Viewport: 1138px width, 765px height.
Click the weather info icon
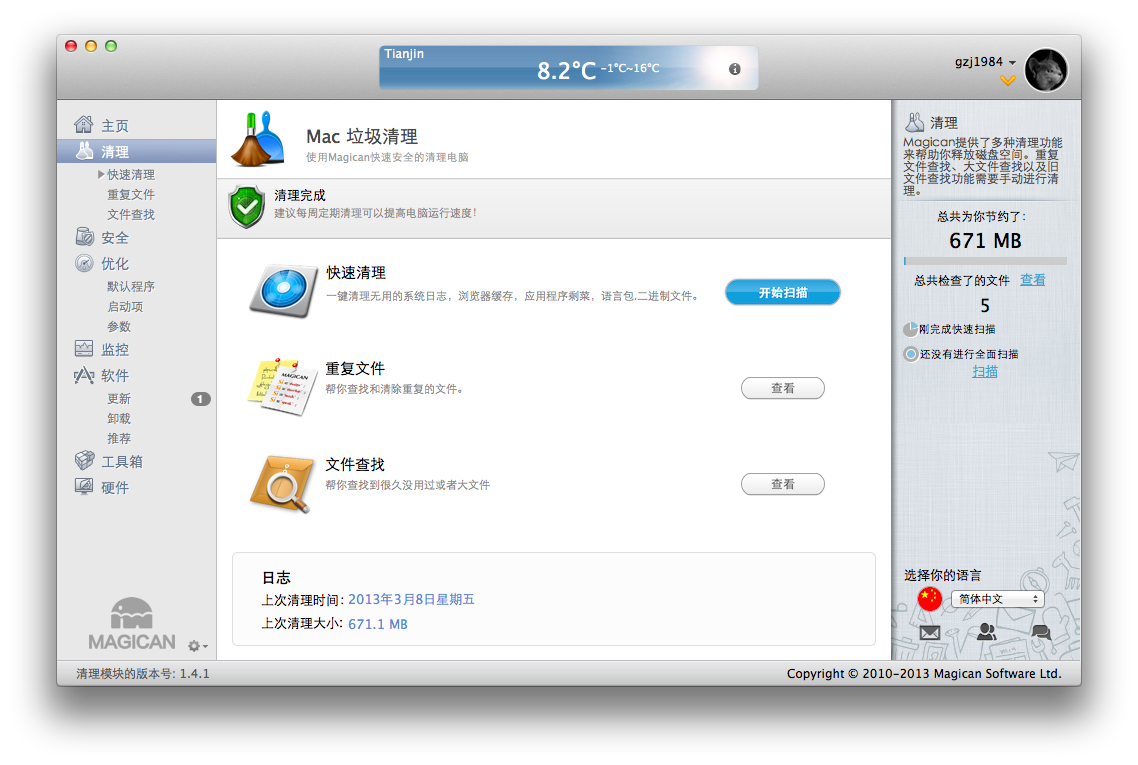(734, 69)
